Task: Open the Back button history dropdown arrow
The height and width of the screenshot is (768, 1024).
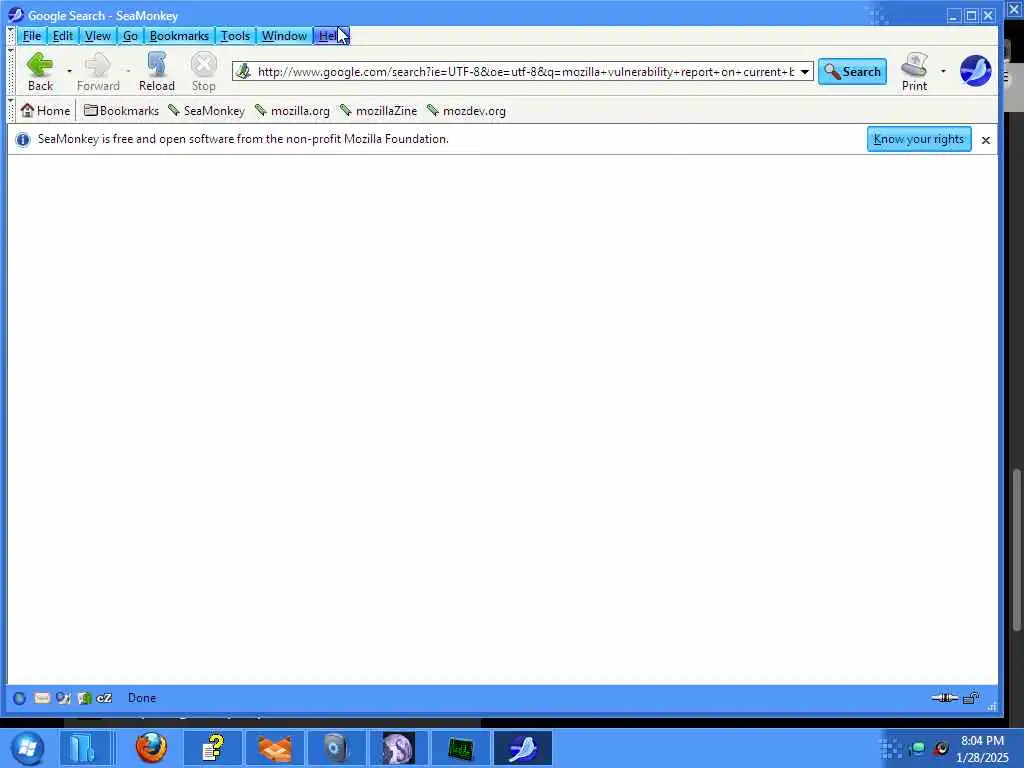Action: [x=69, y=71]
